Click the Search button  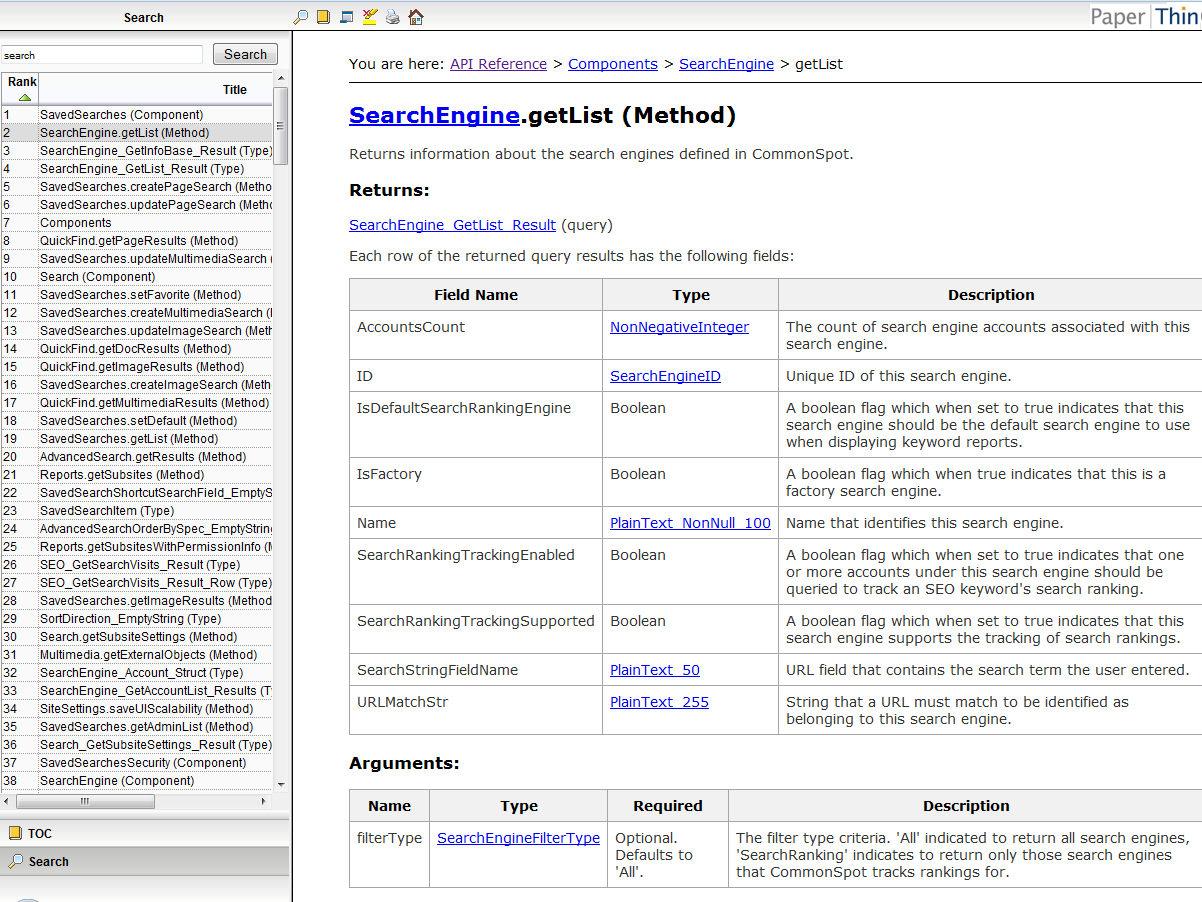click(245, 55)
